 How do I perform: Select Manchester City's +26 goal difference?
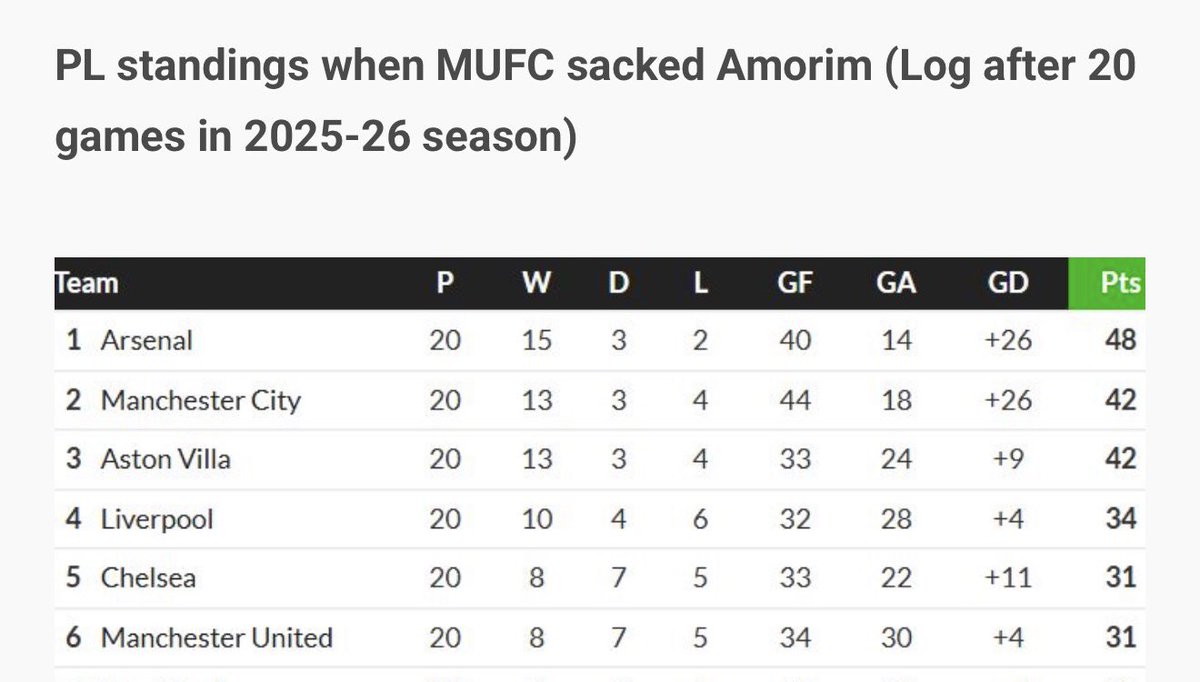click(1007, 400)
